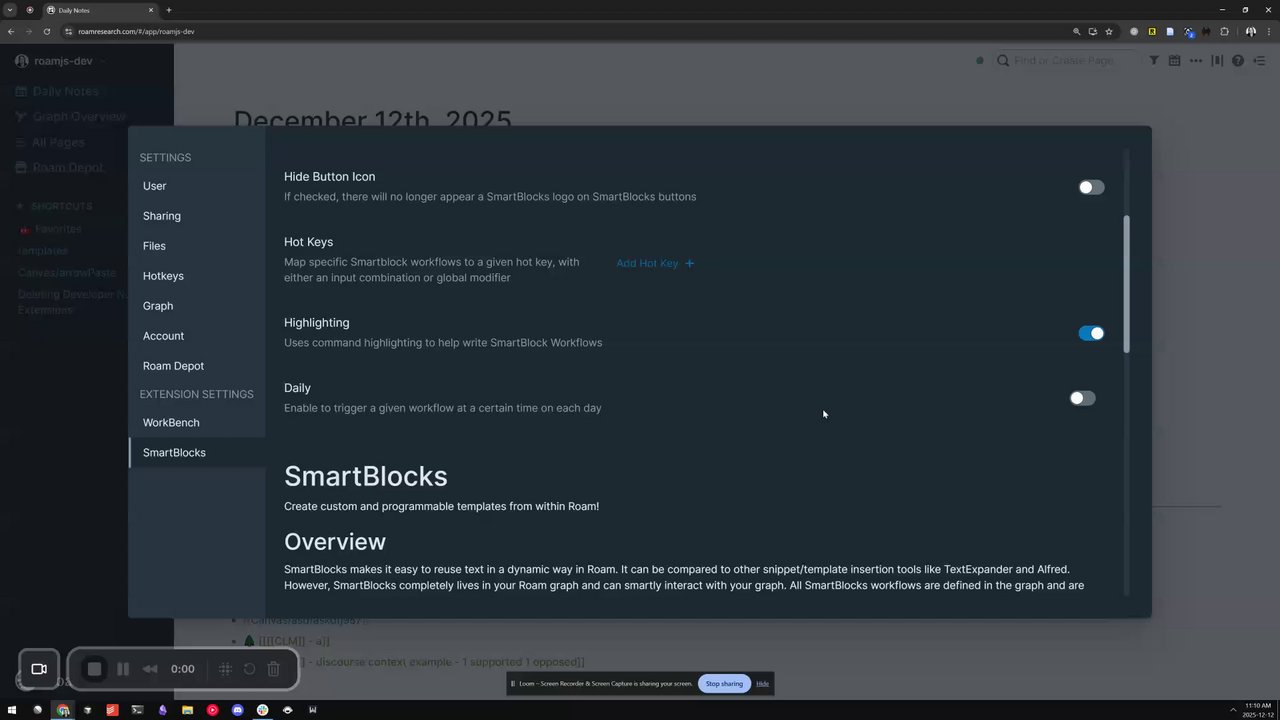Open the Roam calendar date picker icon

1174,61
